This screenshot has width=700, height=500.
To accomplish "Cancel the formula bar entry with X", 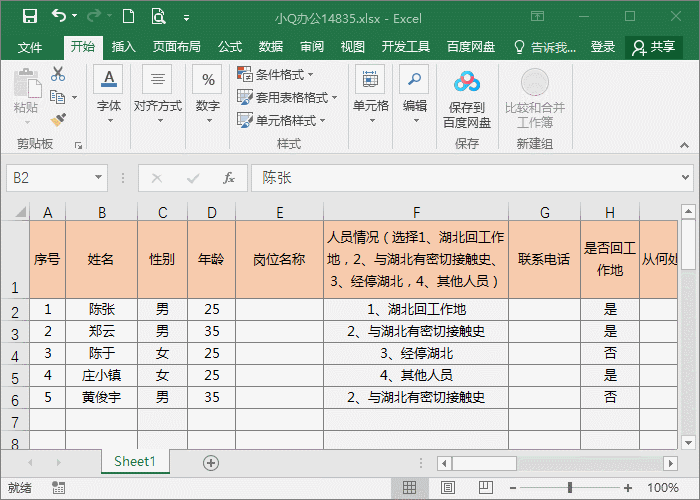I will pyautogui.click(x=157, y=179).
